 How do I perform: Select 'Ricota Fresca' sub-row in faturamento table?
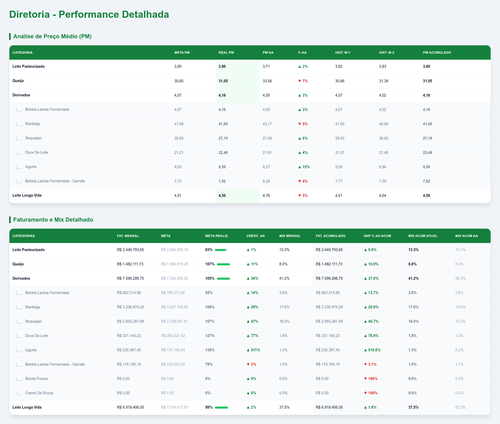pyautogui.click(x=250, y=379)
